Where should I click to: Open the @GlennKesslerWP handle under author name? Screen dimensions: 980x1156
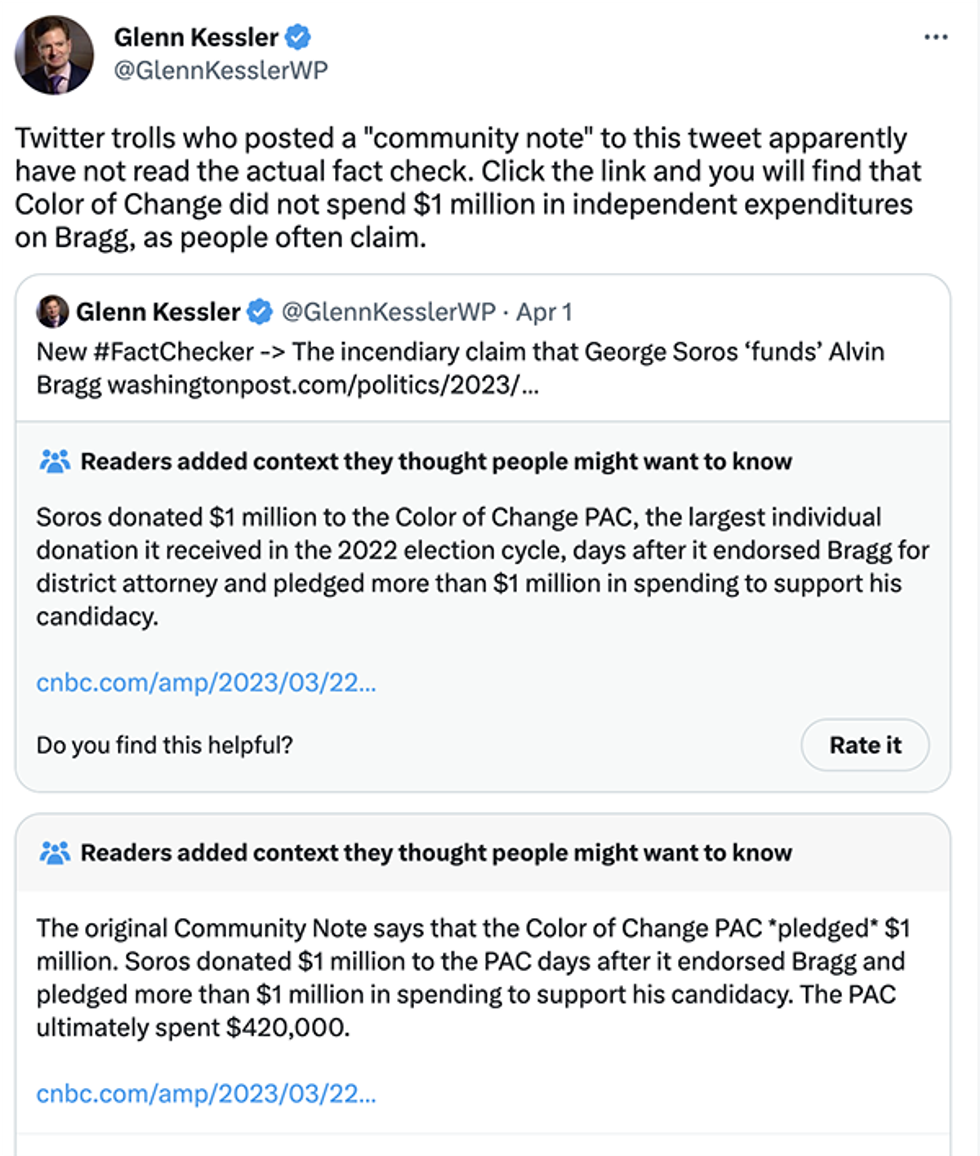pyautogui.click(x=220, y=71)
